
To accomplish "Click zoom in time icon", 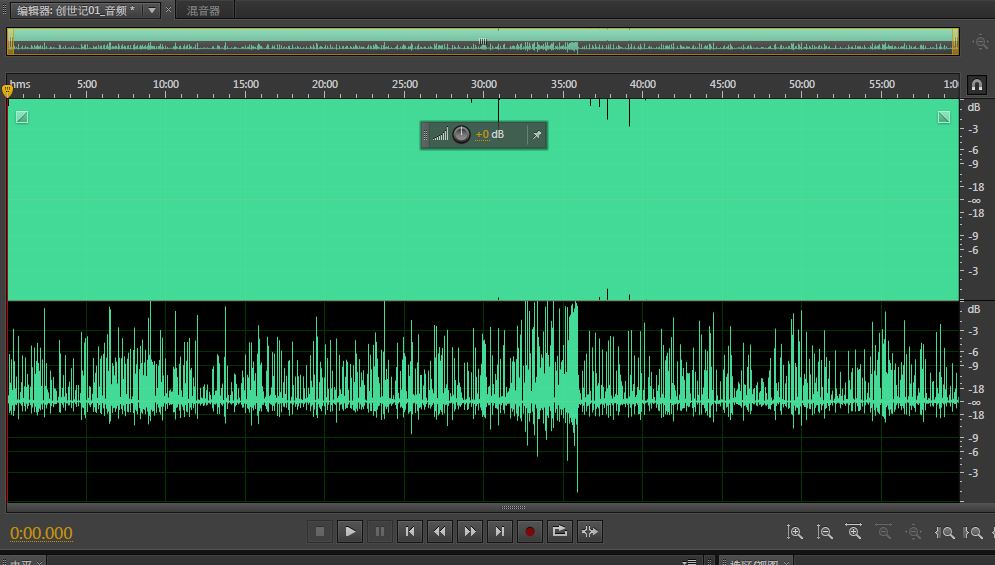I will 854,533.
